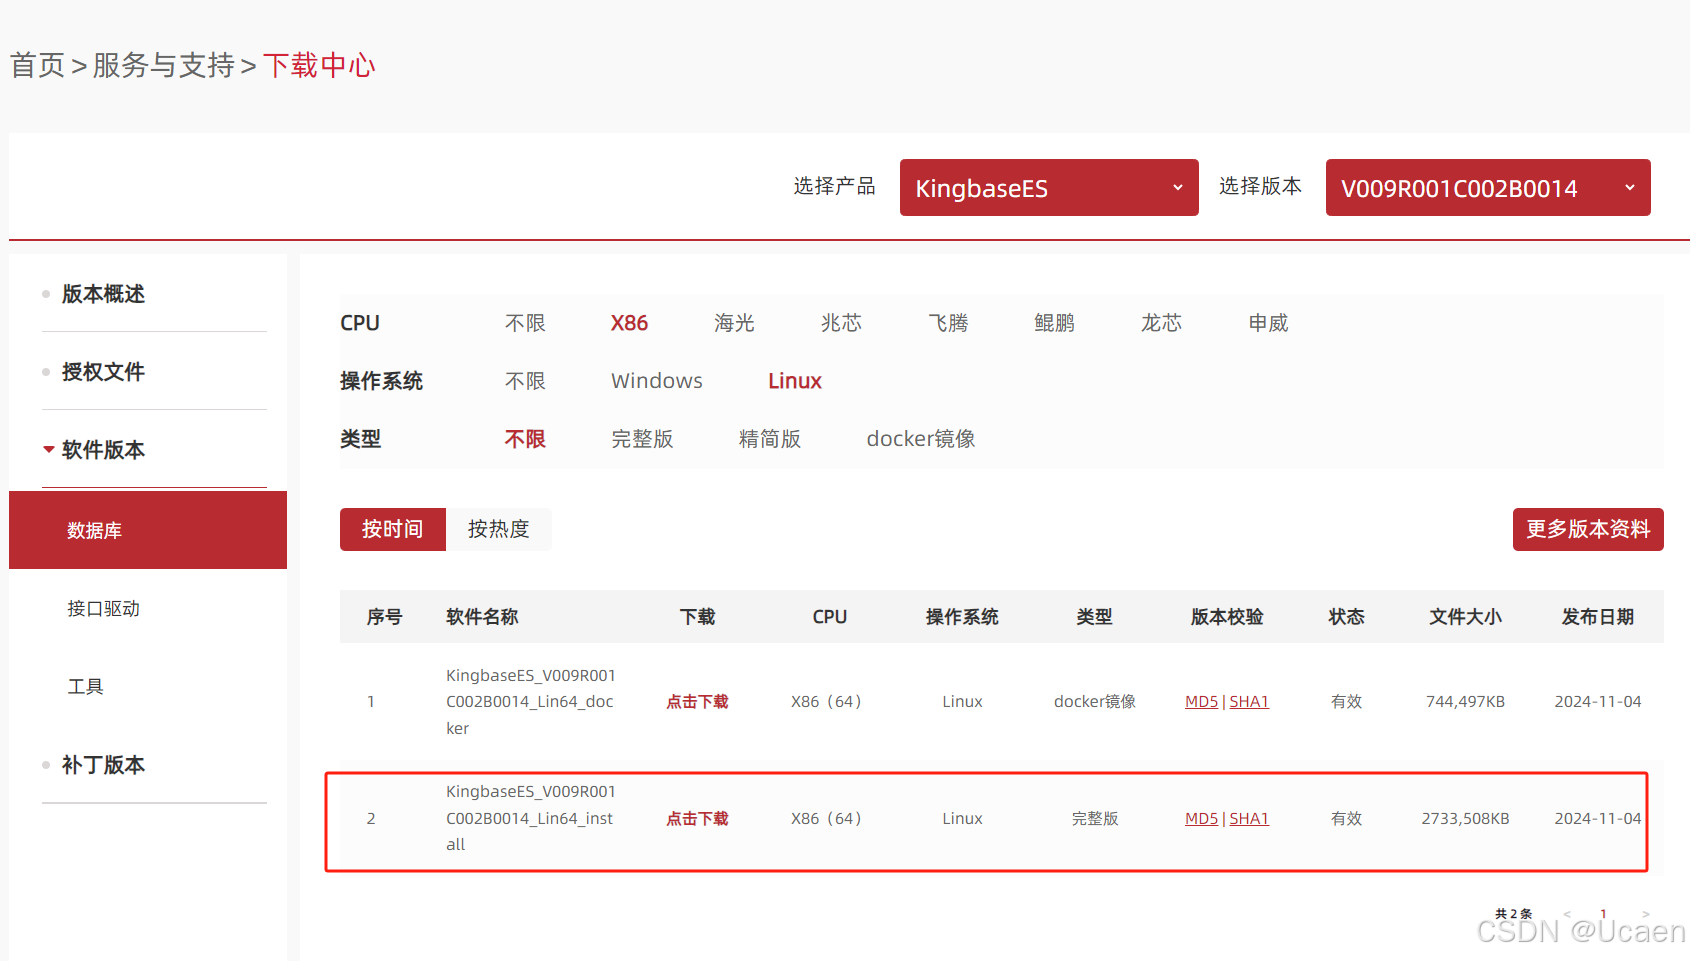
Task: Filter type by 完整版
Action: pos(642,439)
